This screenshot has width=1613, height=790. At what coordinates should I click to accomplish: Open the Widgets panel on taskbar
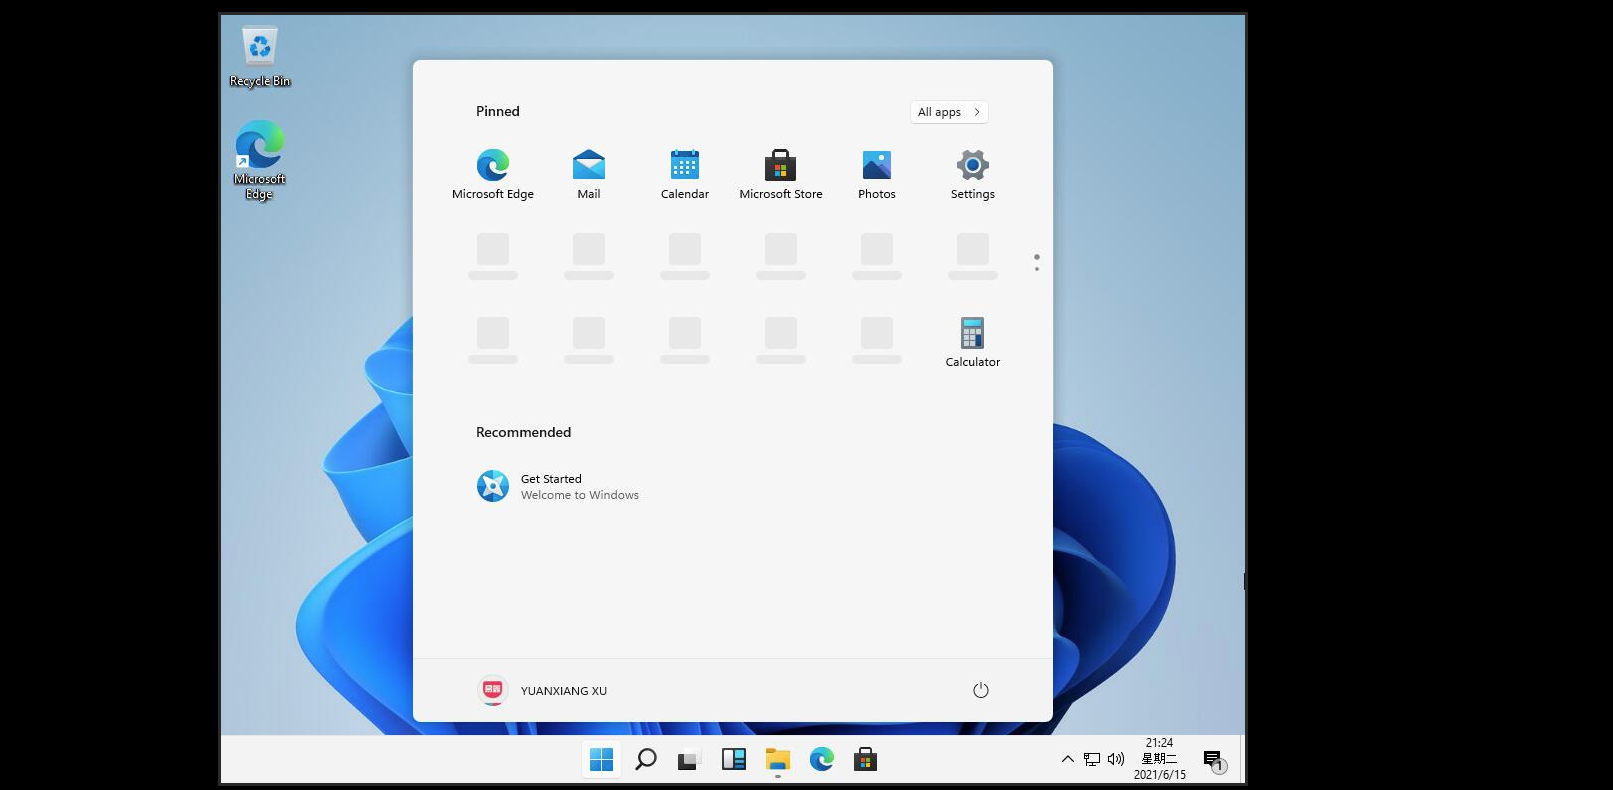(x=734, y=760)
